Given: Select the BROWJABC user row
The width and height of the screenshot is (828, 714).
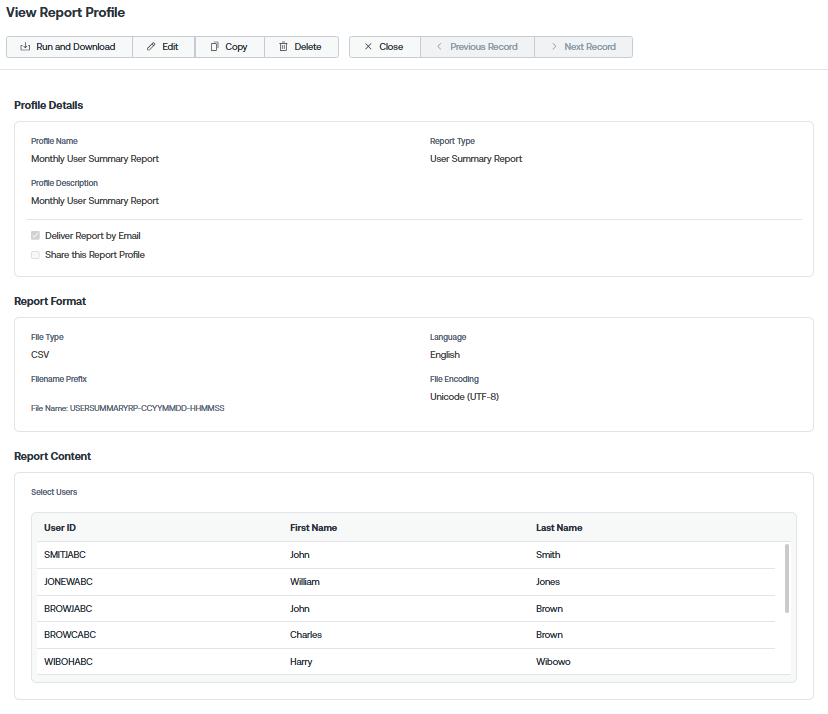Looking at the screenshot, I should pyautogui.click(x=406, y=609).
